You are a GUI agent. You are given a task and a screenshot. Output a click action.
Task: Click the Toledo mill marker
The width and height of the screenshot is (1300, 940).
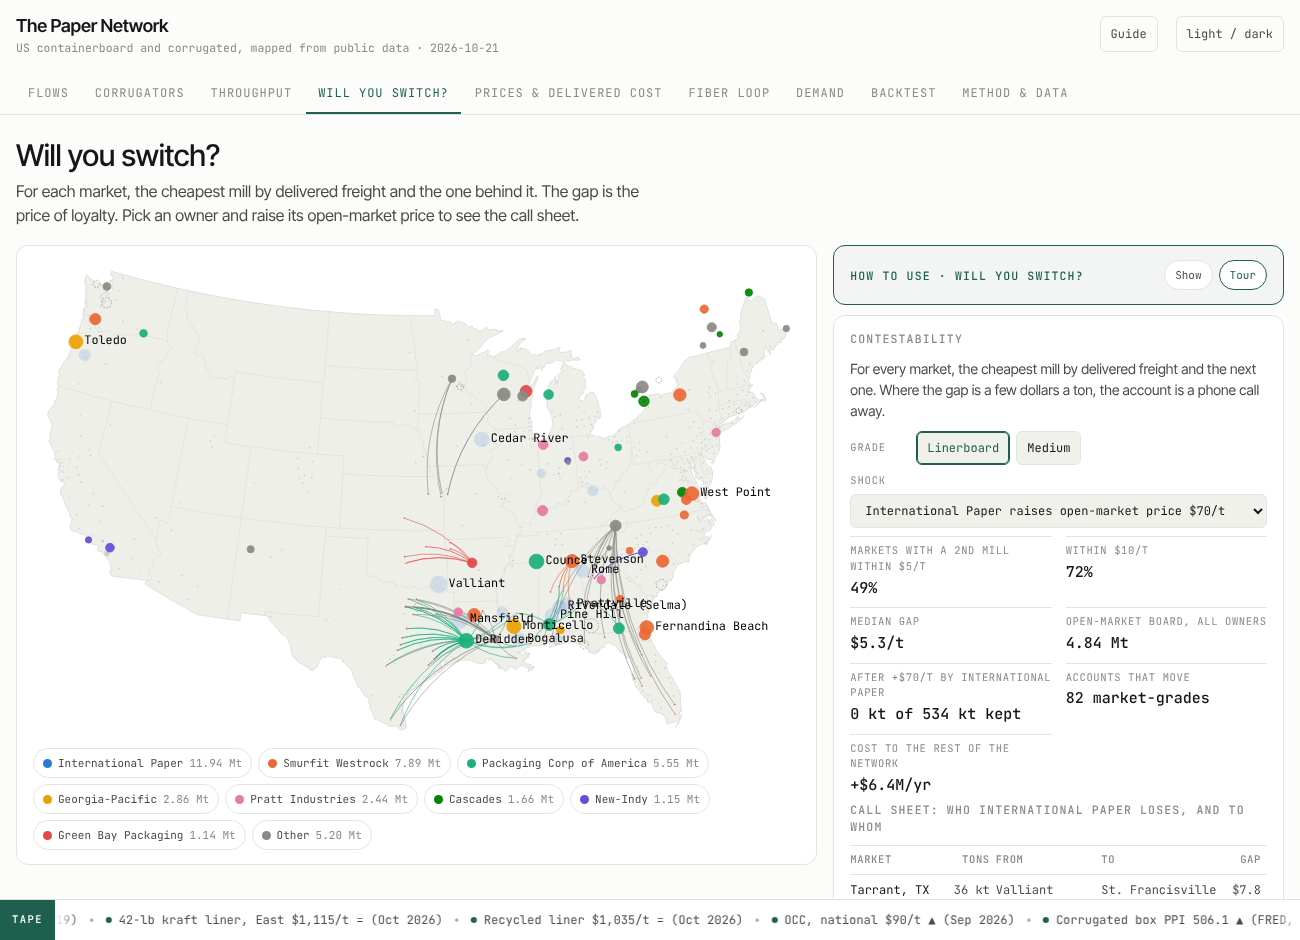point(76,342)
